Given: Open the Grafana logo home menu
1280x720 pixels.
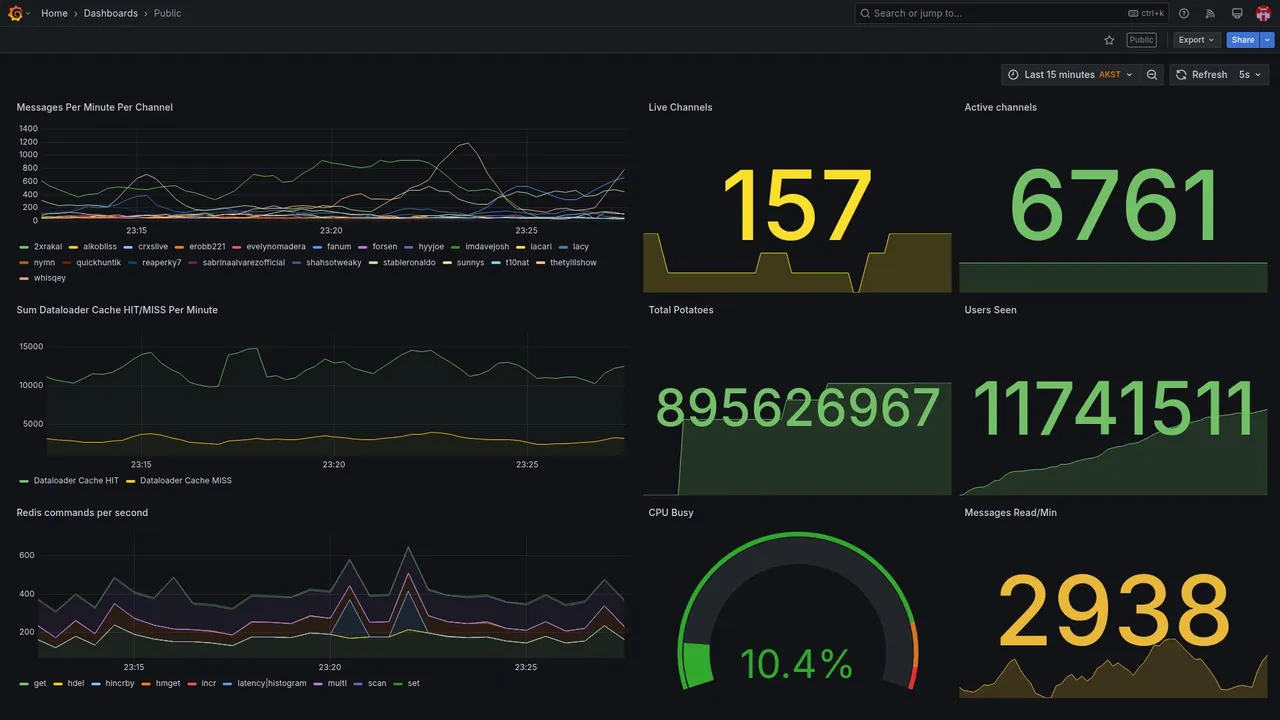Looking at the screenshot, I should click(x=16, y=13).
